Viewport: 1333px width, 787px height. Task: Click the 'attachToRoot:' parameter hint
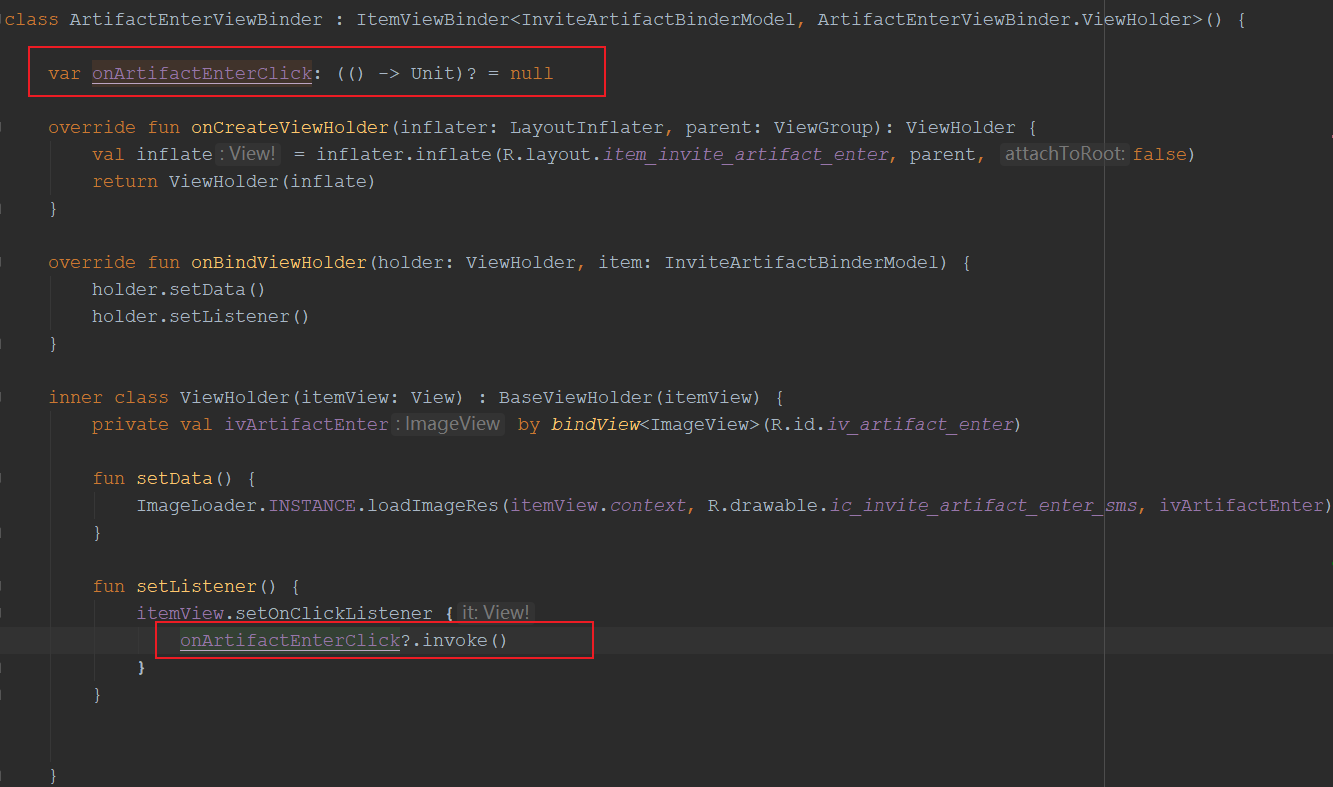[1065, 154]
